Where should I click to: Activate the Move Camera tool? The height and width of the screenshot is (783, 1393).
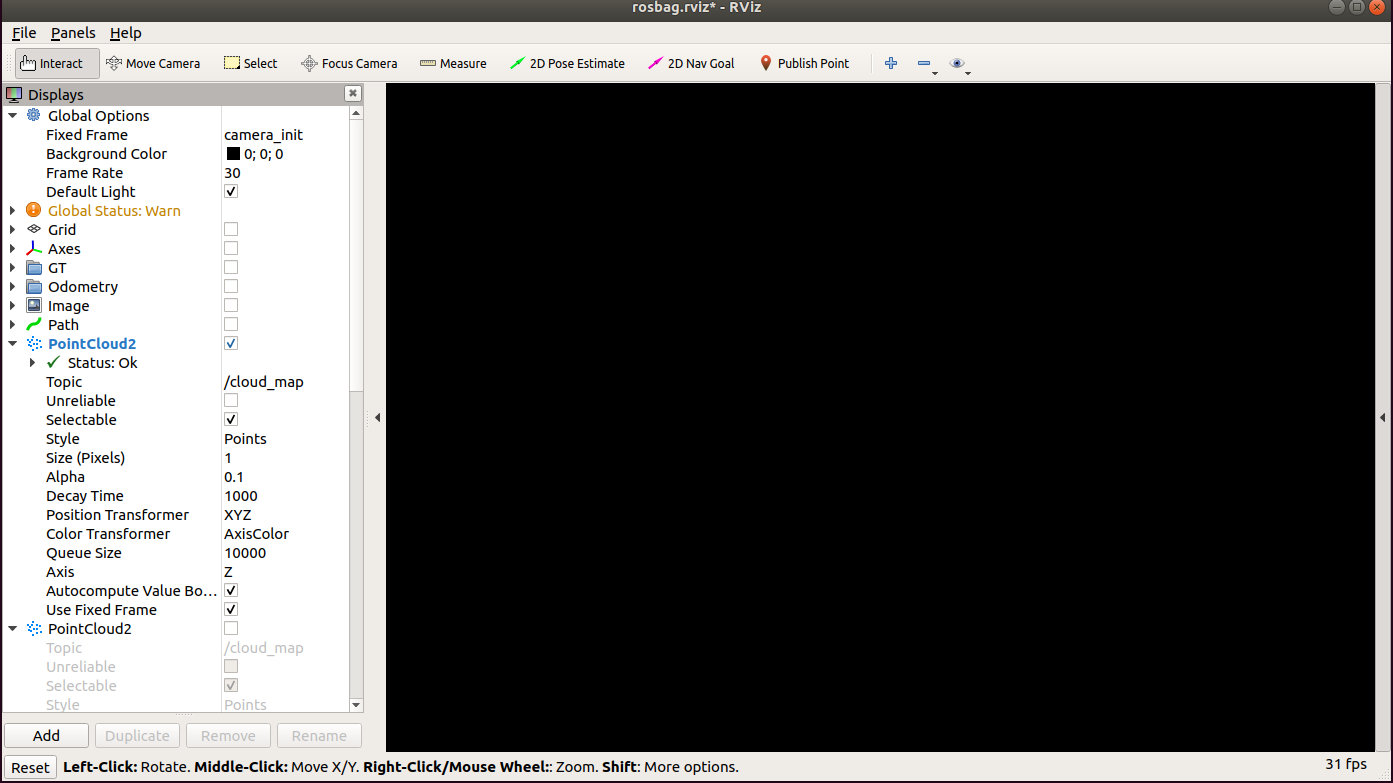pos(153,62)
